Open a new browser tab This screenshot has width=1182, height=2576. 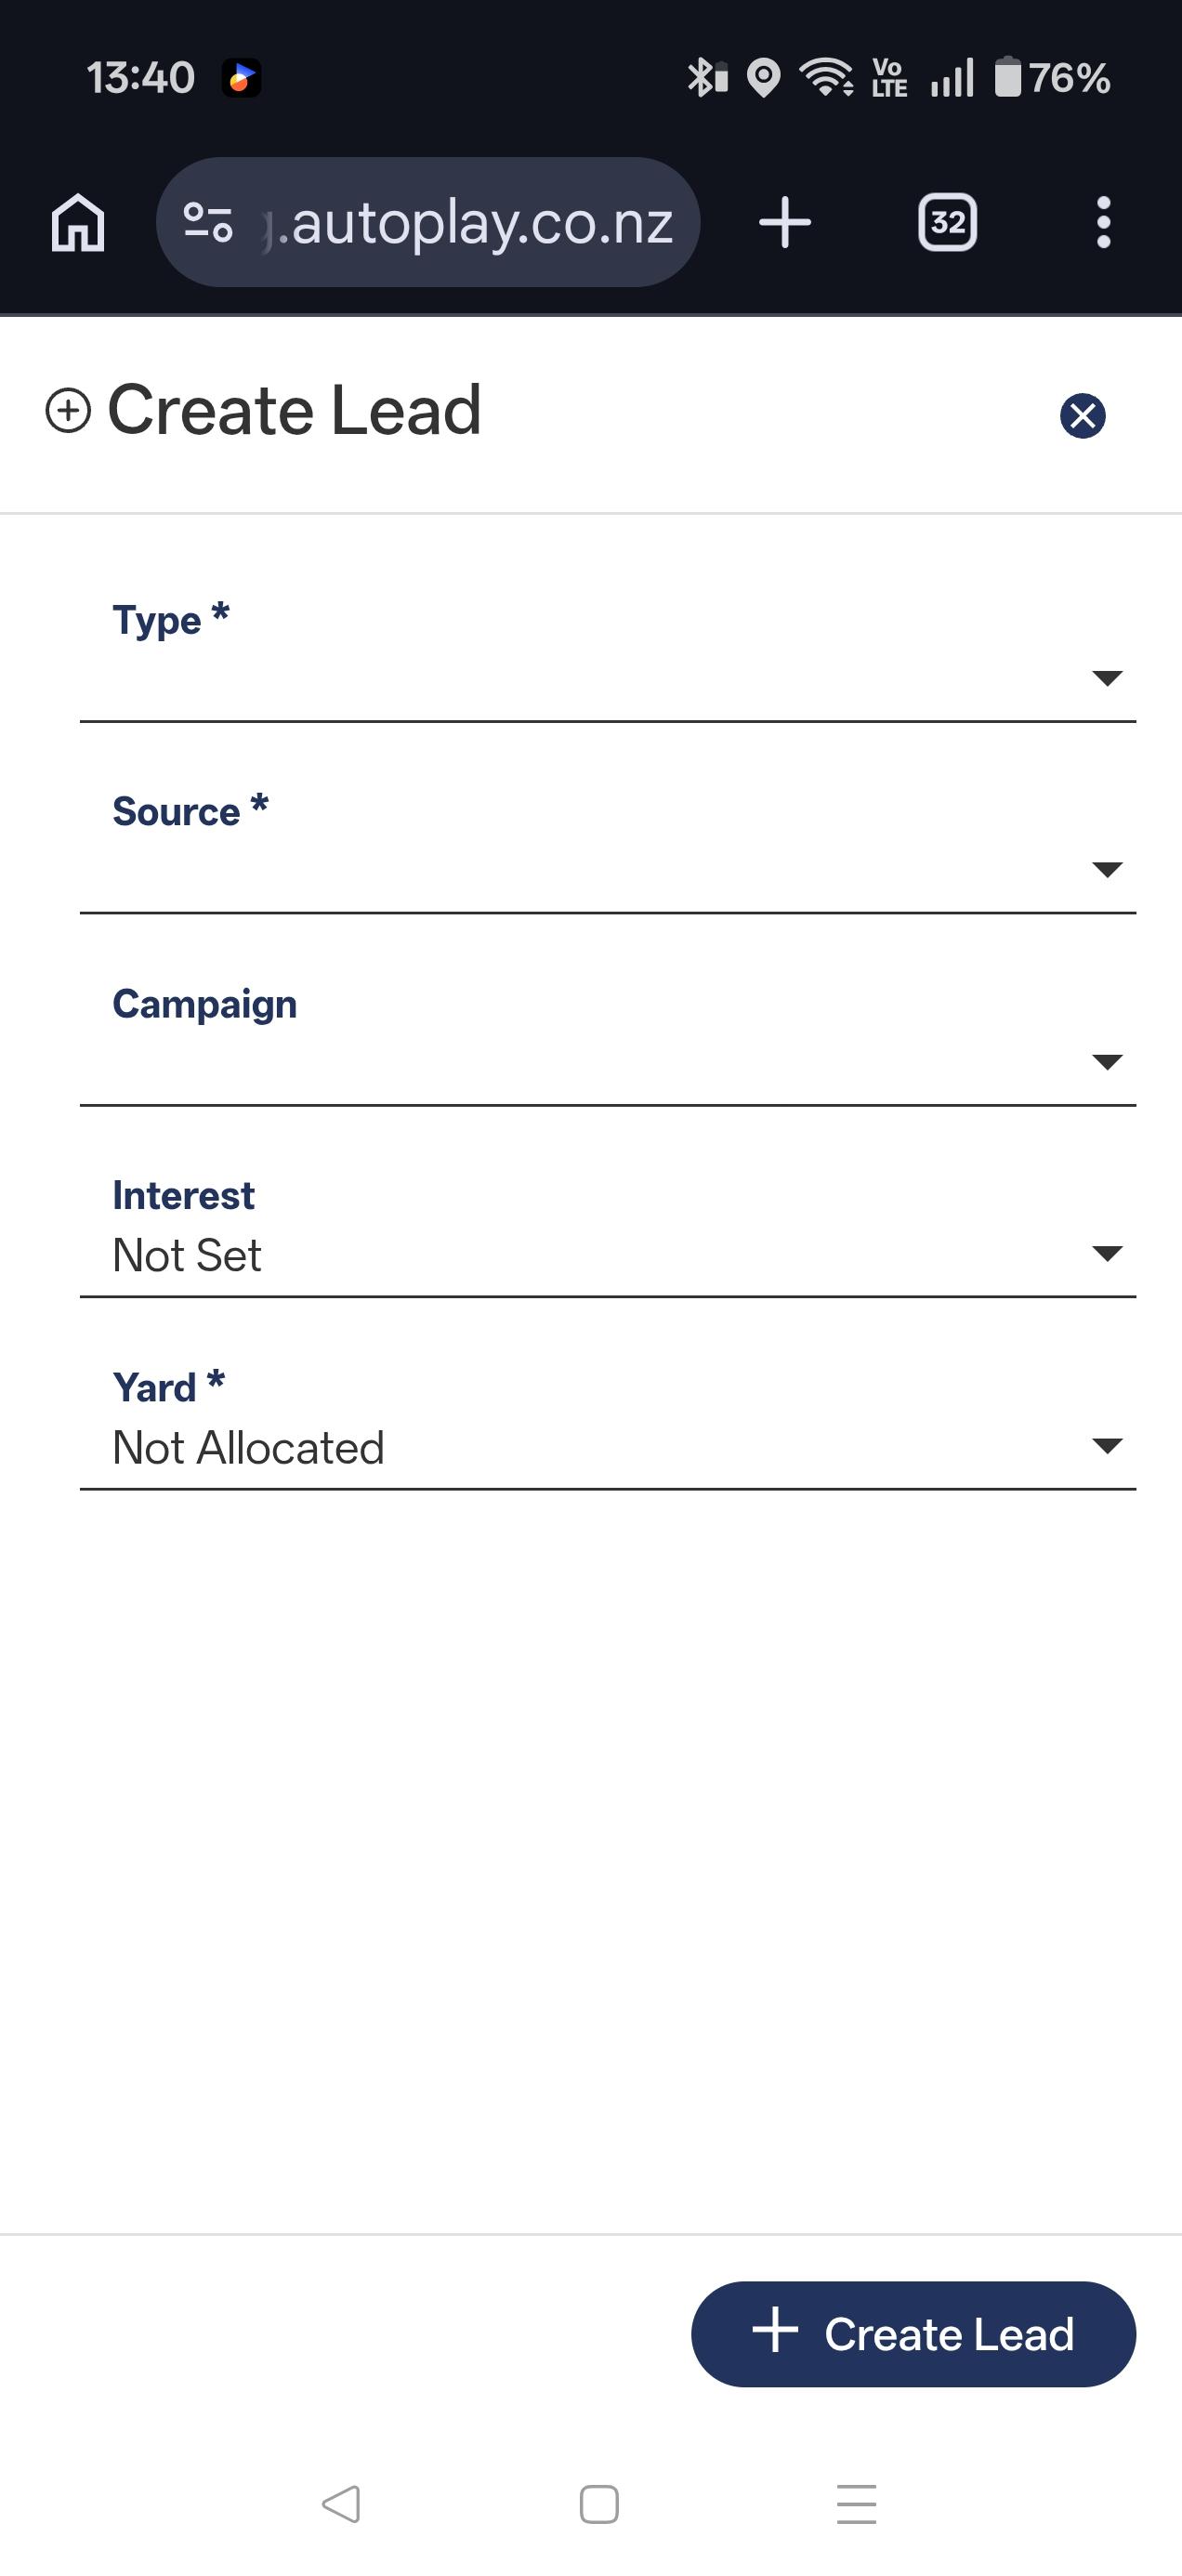[785, 222]
